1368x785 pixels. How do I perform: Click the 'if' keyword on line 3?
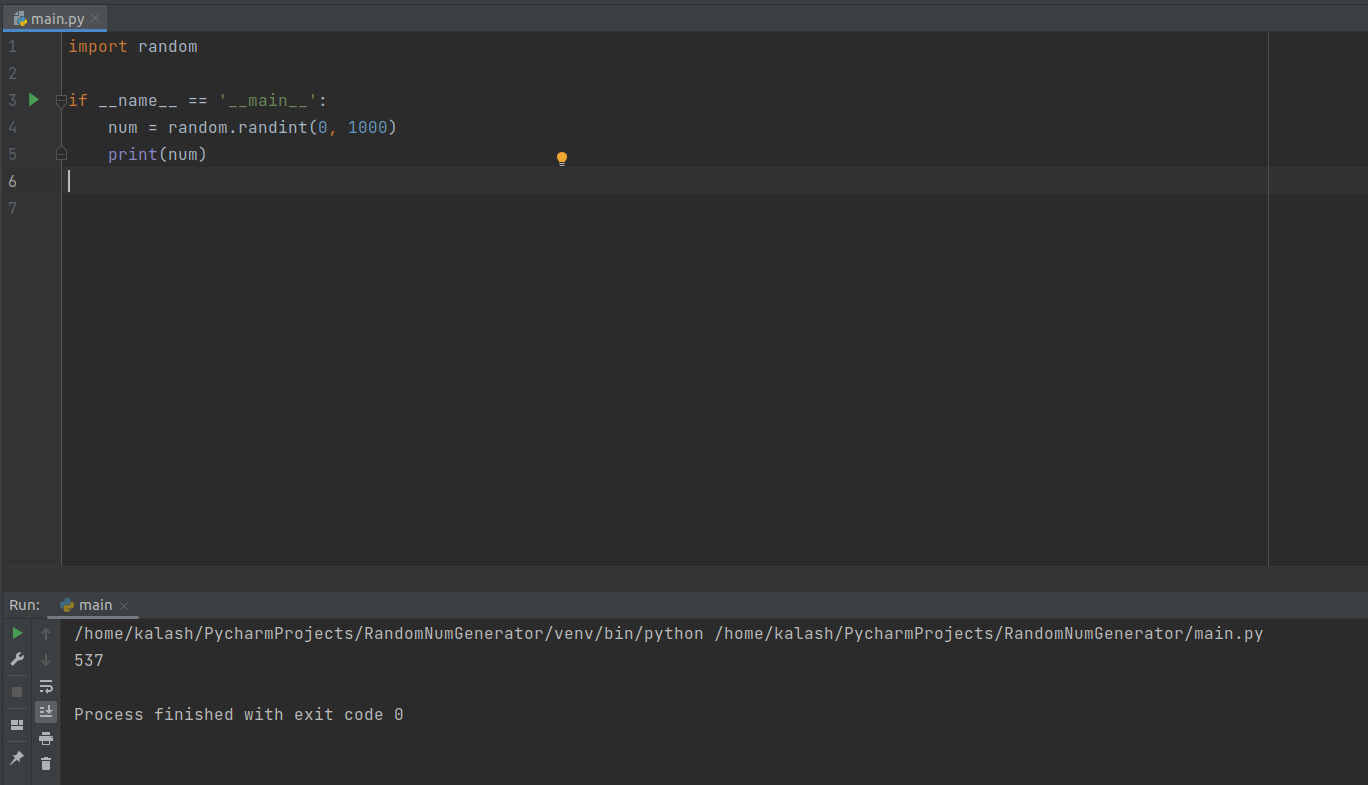pos(78,100)
